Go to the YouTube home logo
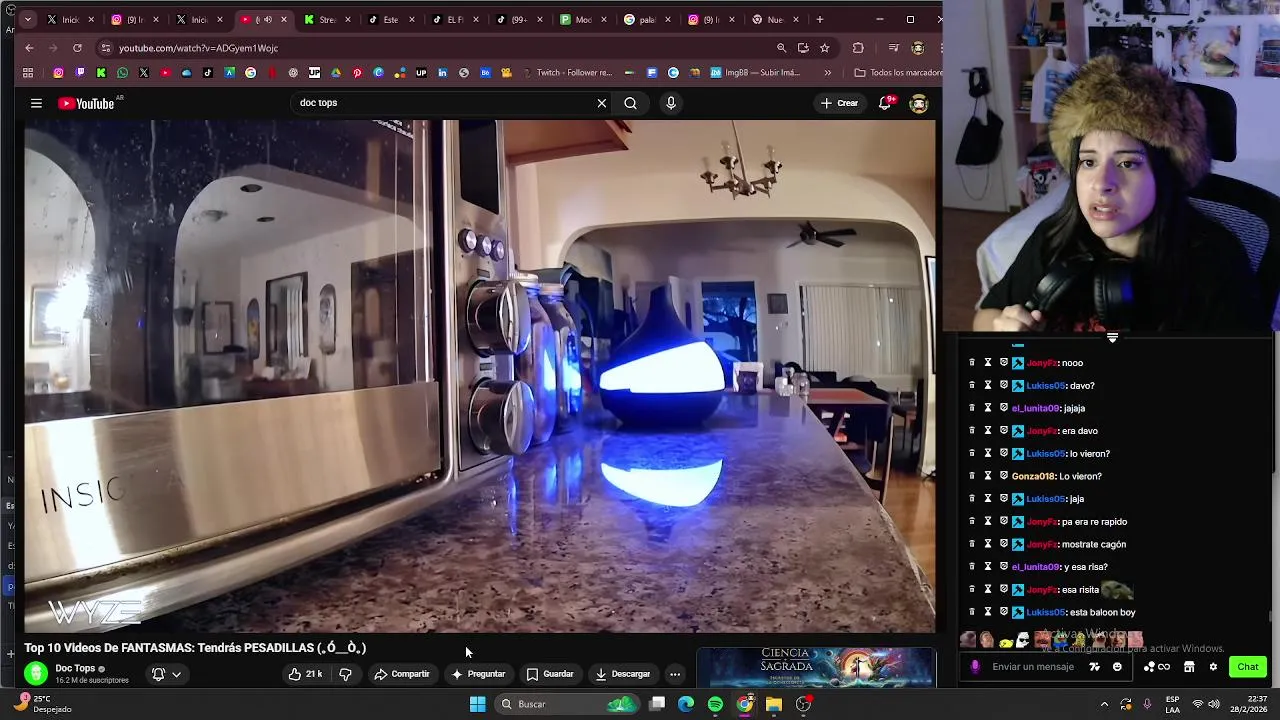 pos(88,103)
